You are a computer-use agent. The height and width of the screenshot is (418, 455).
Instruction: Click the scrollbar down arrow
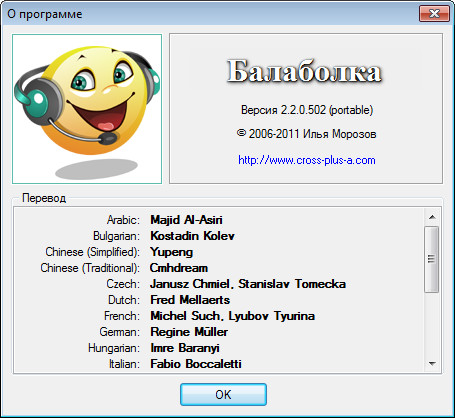[x=432, y=364]
